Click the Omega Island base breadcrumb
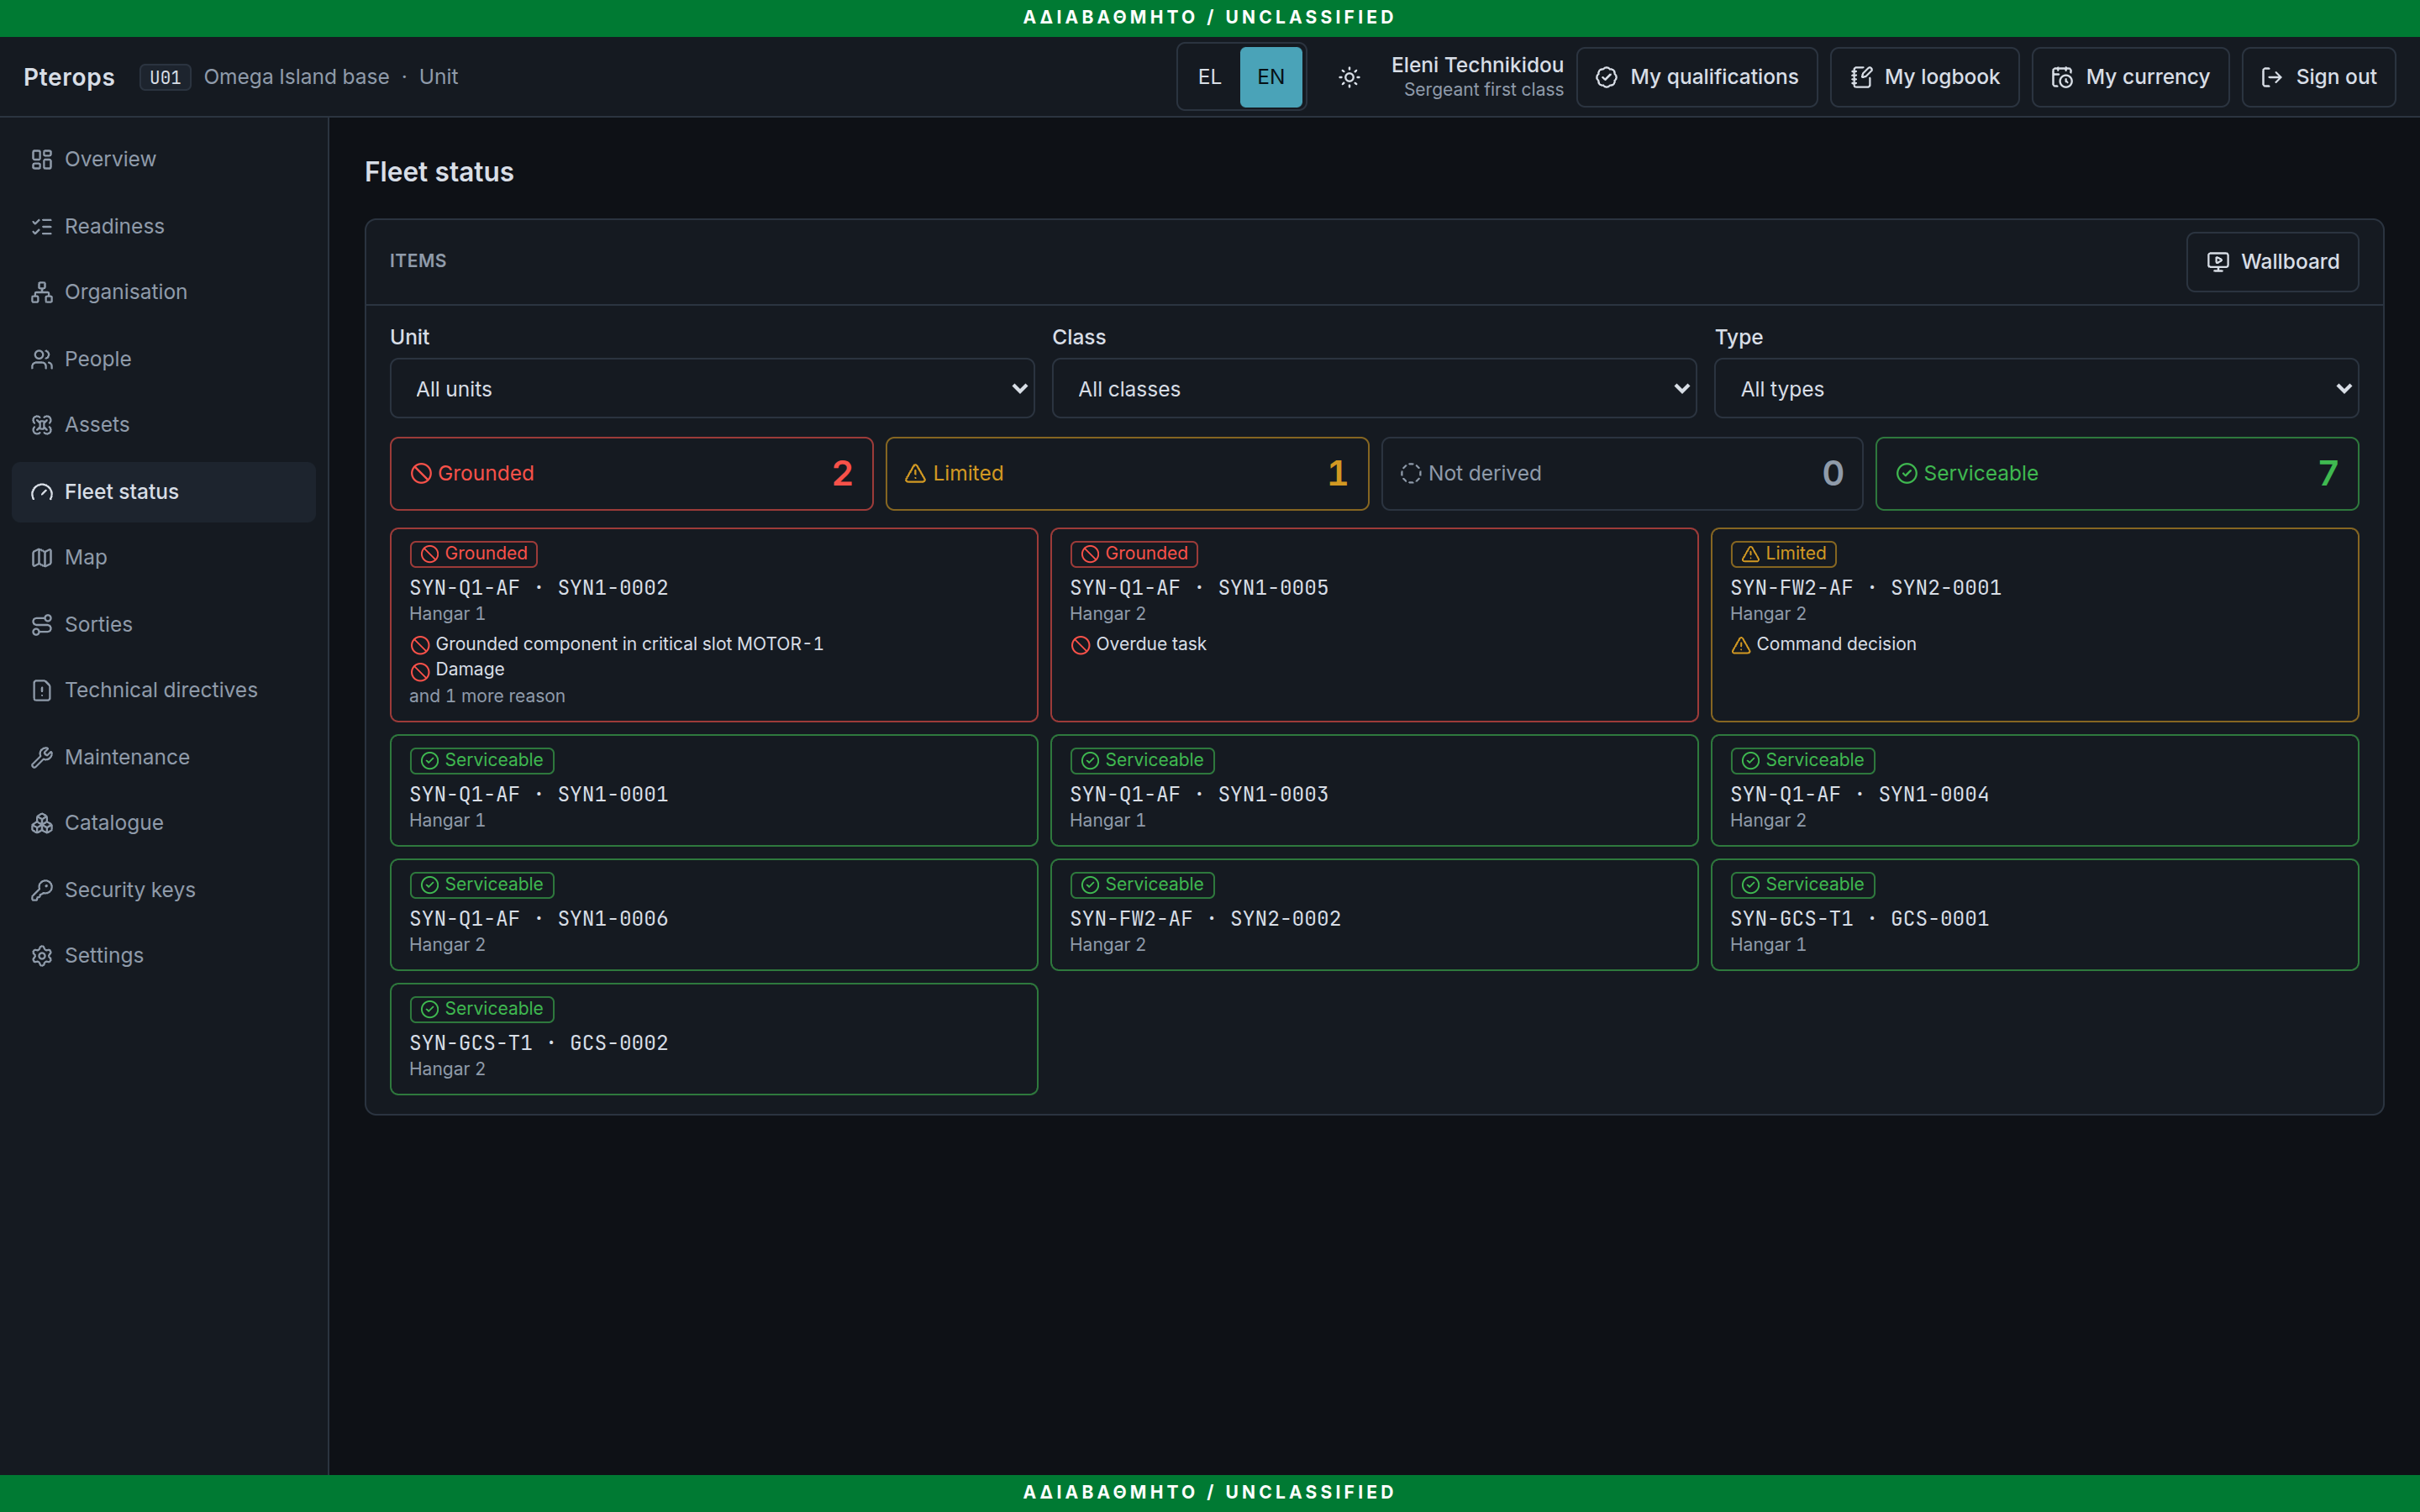This screenshot has width=2420, height=1512. coord(296,77)
